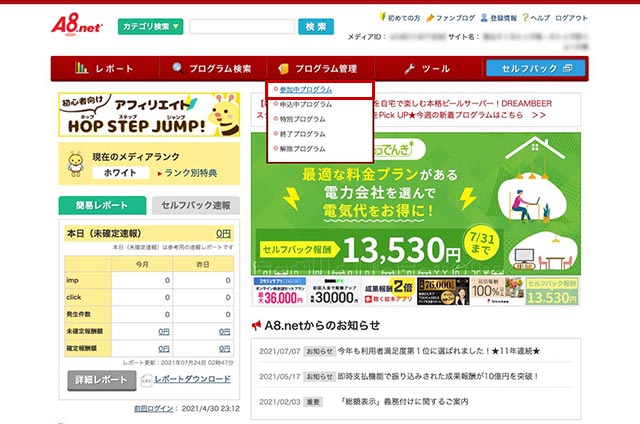Image resolution: width=640 pixels, height=424 pixels.
Task: Open the プログラム管理 menu
Action: point(320,69)
